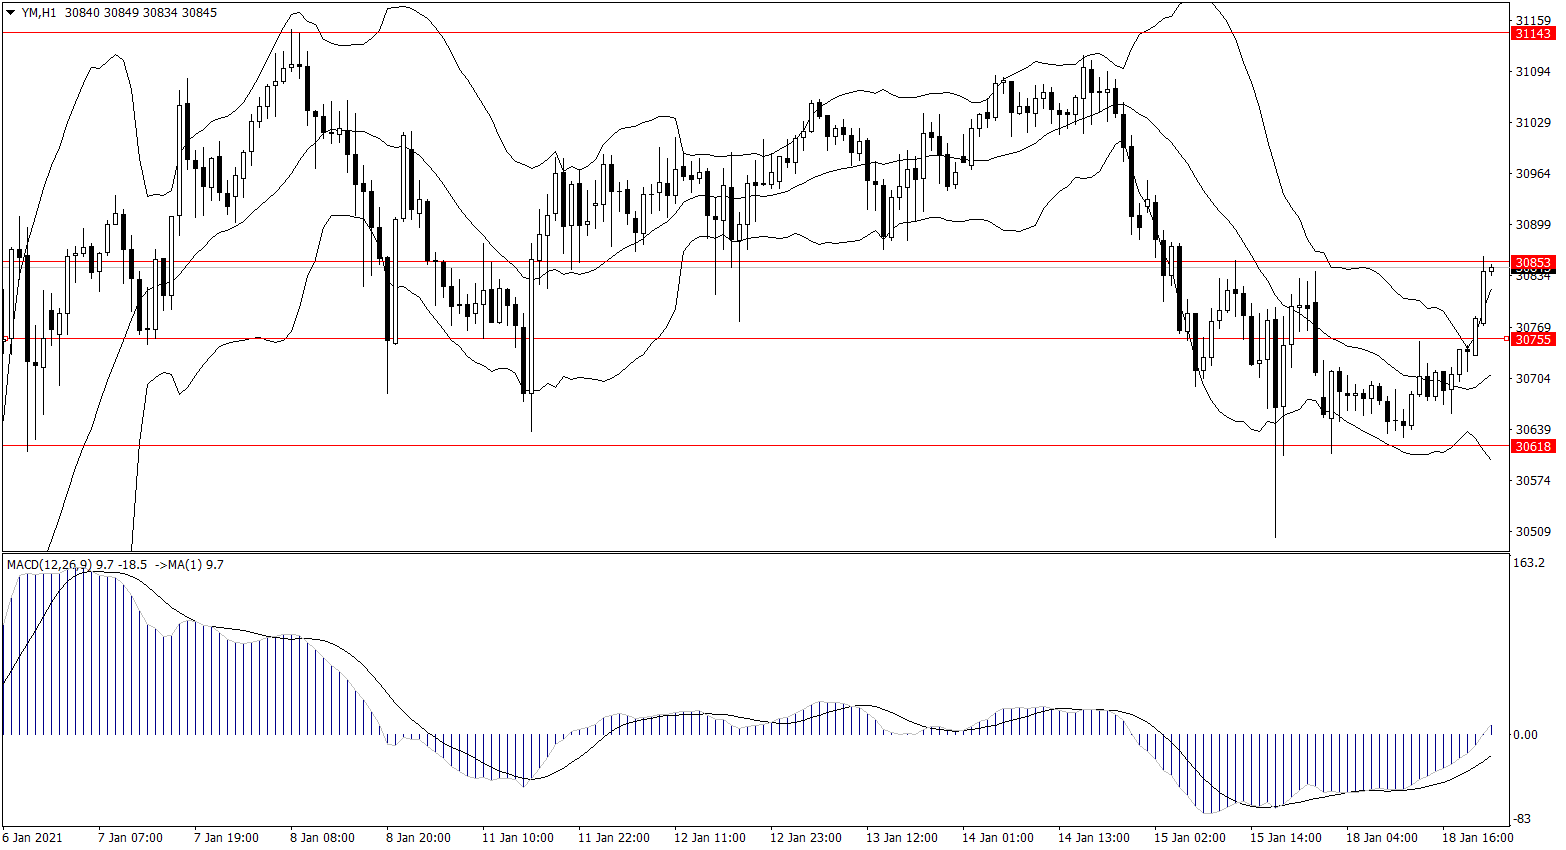Click square handle at the 30755 line's right end

[1507, 339]
